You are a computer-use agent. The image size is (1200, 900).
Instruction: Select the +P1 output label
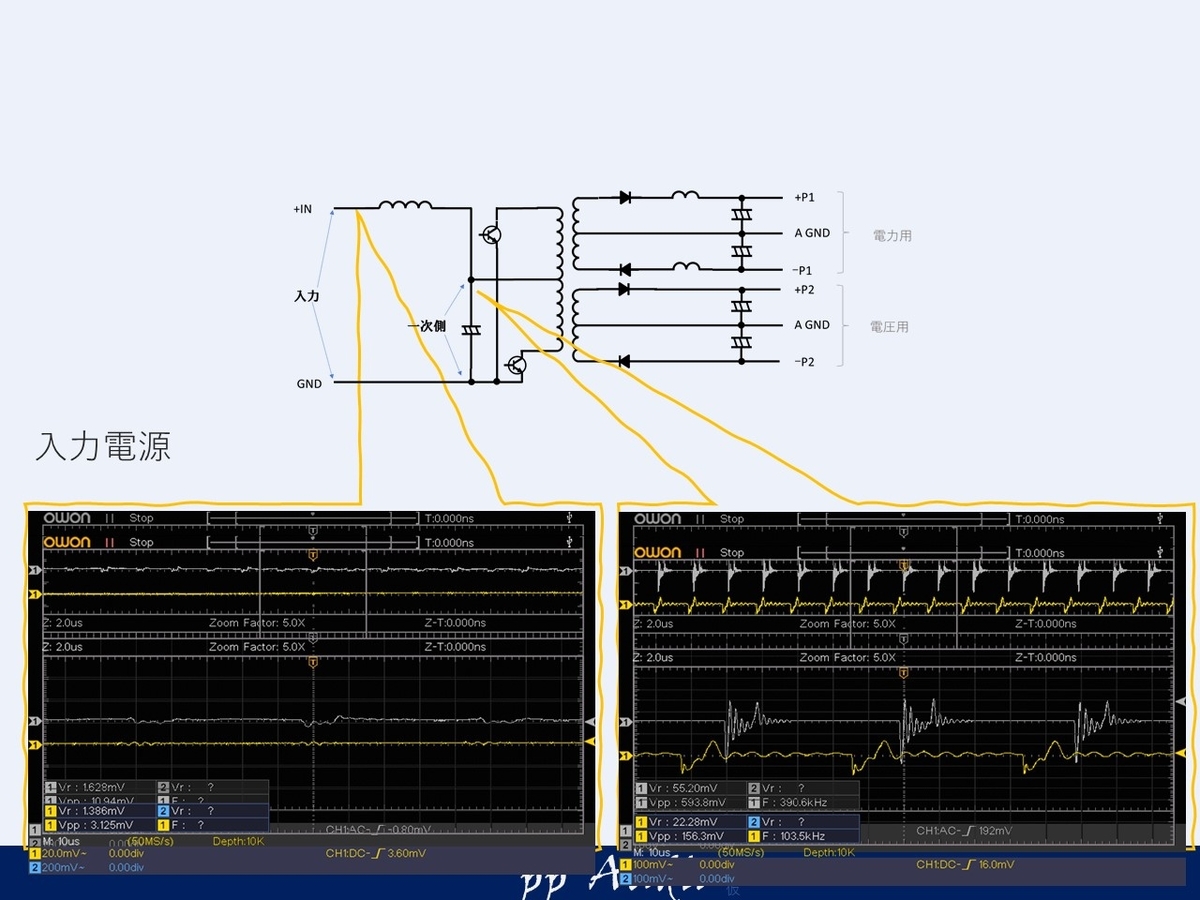804,198
